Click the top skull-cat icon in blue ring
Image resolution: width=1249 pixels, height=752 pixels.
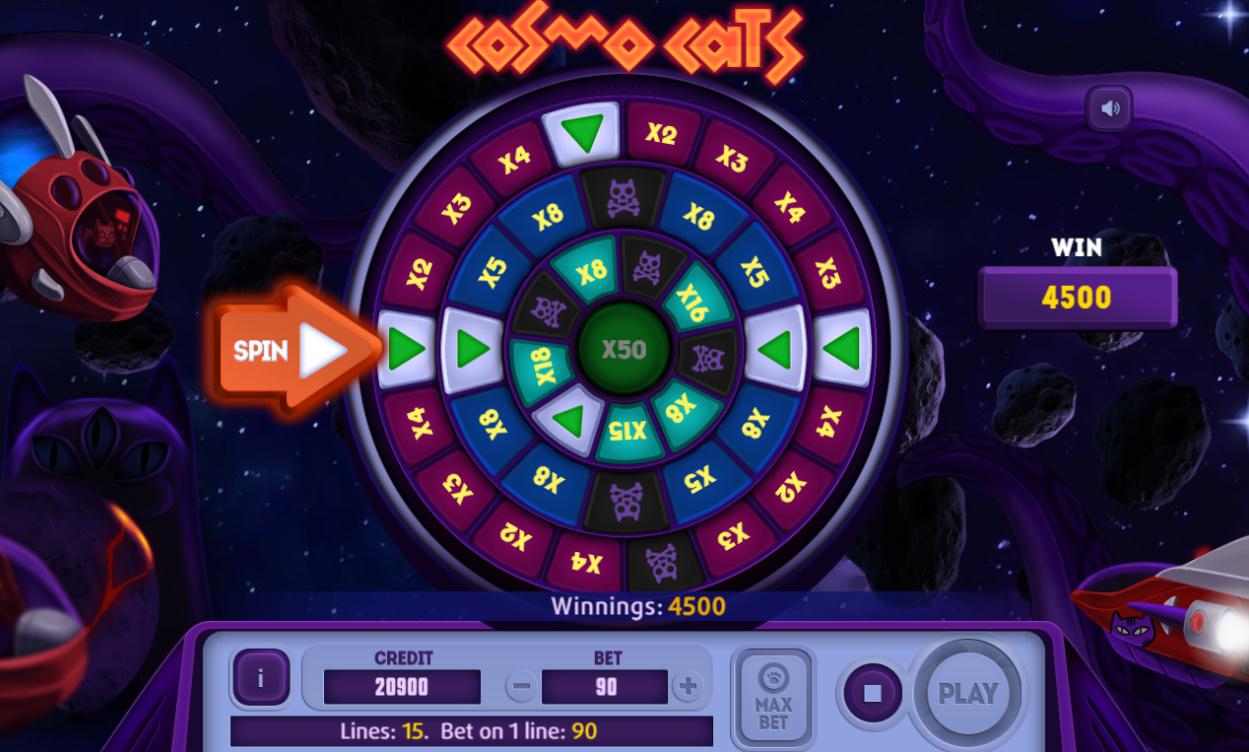pyautogui.click(x=624, y=197)
